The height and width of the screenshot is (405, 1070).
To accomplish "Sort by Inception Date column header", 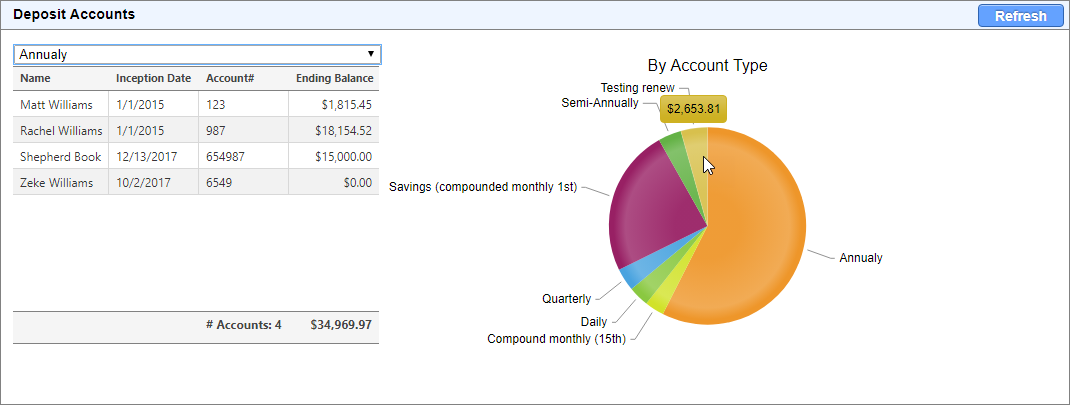I will 153,78.
